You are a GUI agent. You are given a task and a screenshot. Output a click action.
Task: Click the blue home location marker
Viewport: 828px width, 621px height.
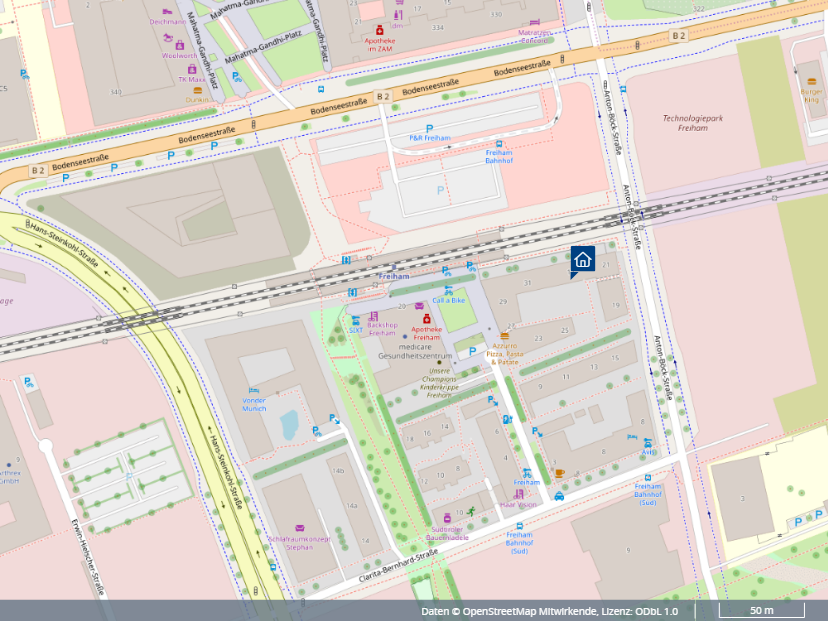[583, 260]
